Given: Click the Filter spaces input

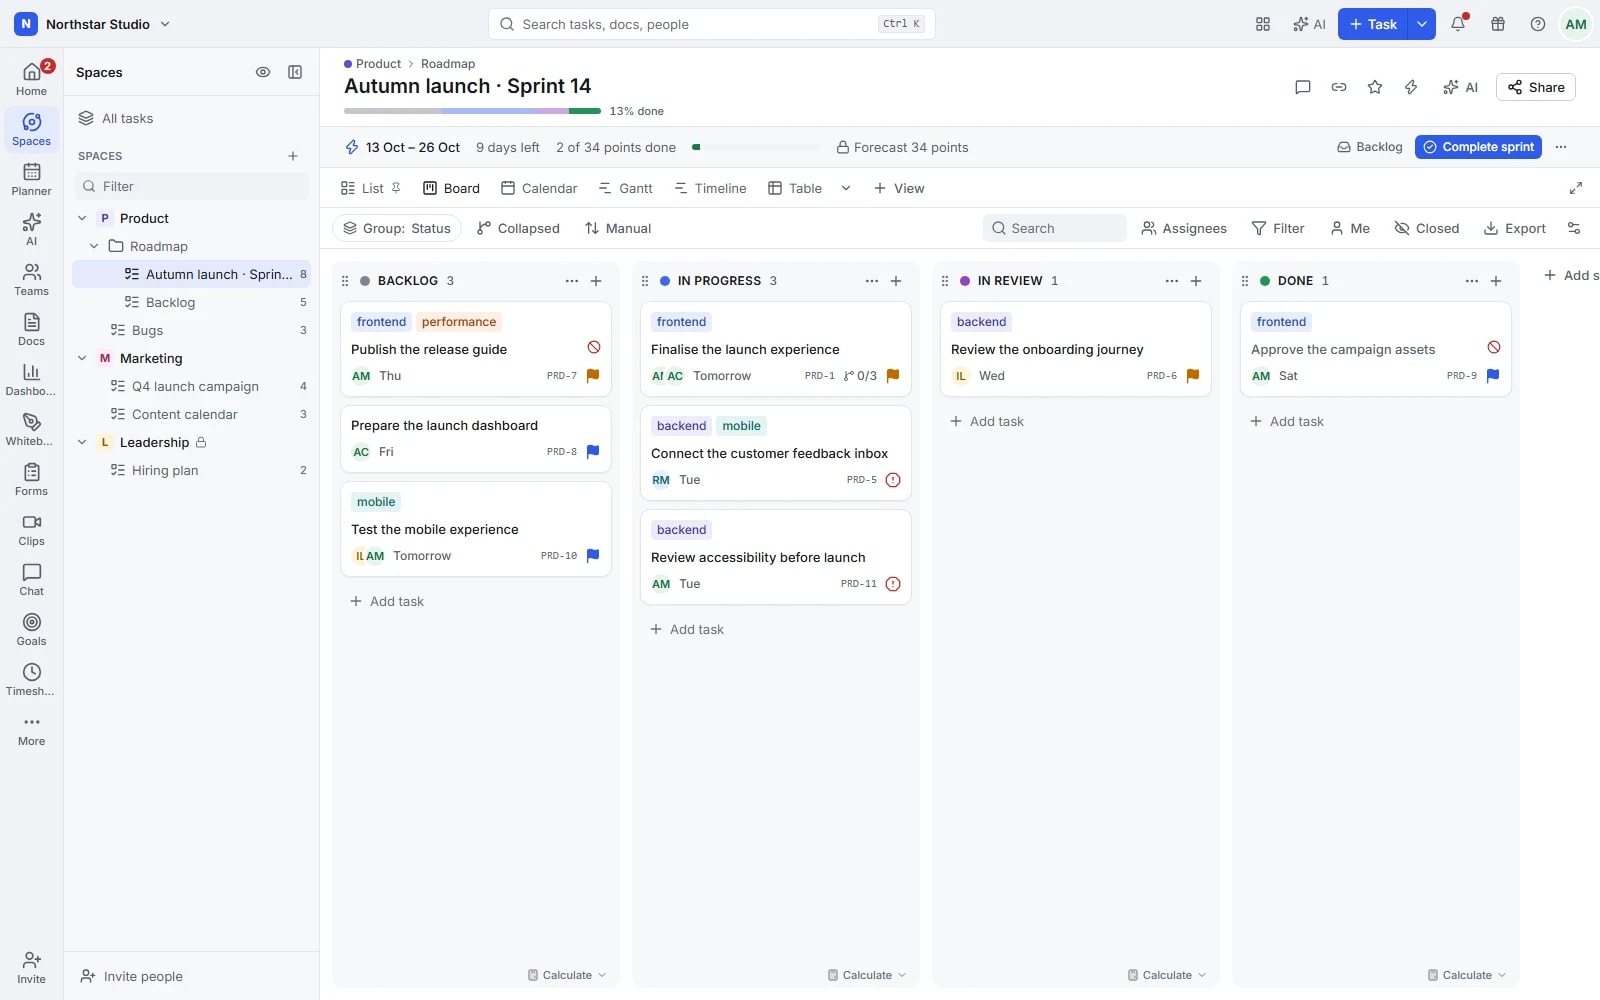Looking at the screenshot, I should (192, 186).
